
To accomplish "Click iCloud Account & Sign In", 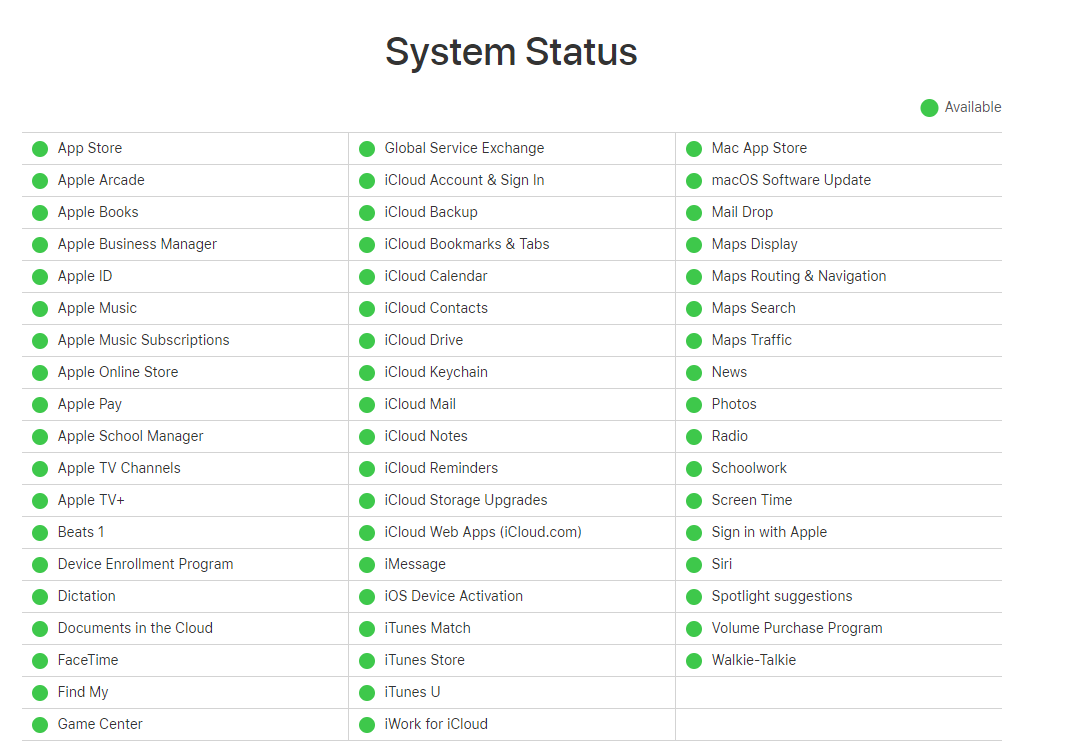I will (x=464, y=180).
